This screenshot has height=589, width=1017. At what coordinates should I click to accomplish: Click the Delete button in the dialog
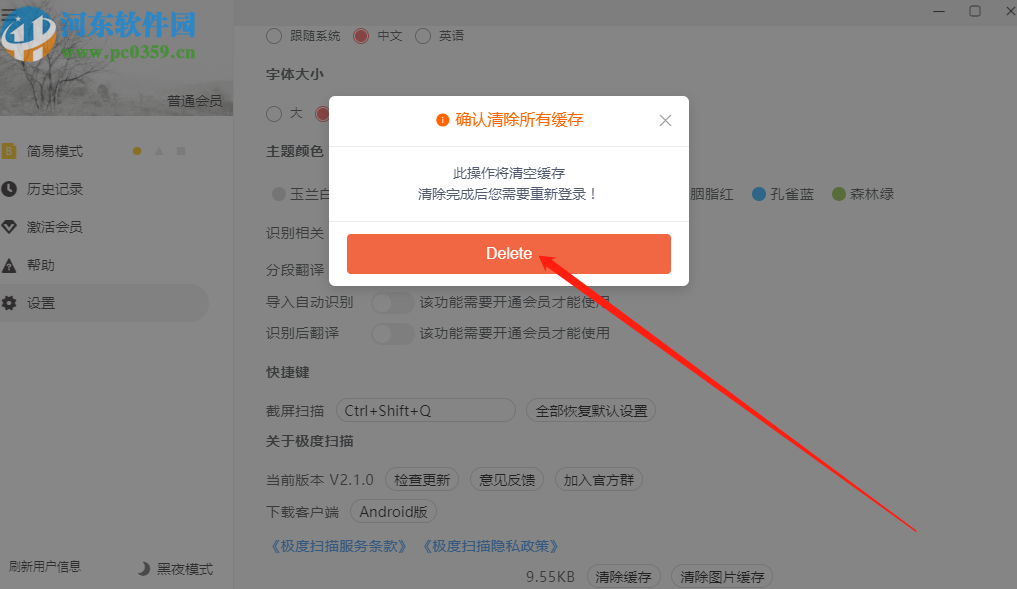[x=509, y=254]
